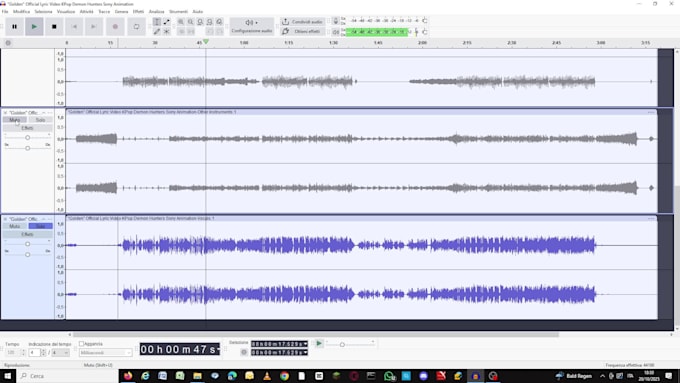Pause the audio playback
This screenshot has height=383, width=680.
click(x=14, y=26)
